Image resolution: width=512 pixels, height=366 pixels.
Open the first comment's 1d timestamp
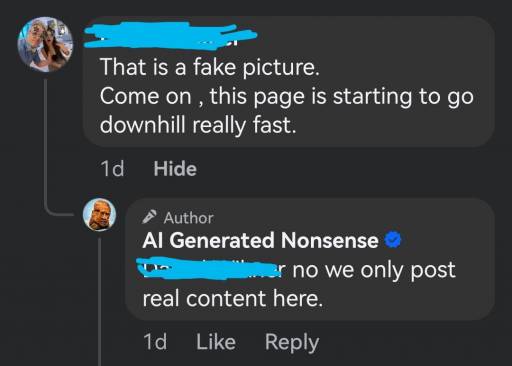[112, 169]
